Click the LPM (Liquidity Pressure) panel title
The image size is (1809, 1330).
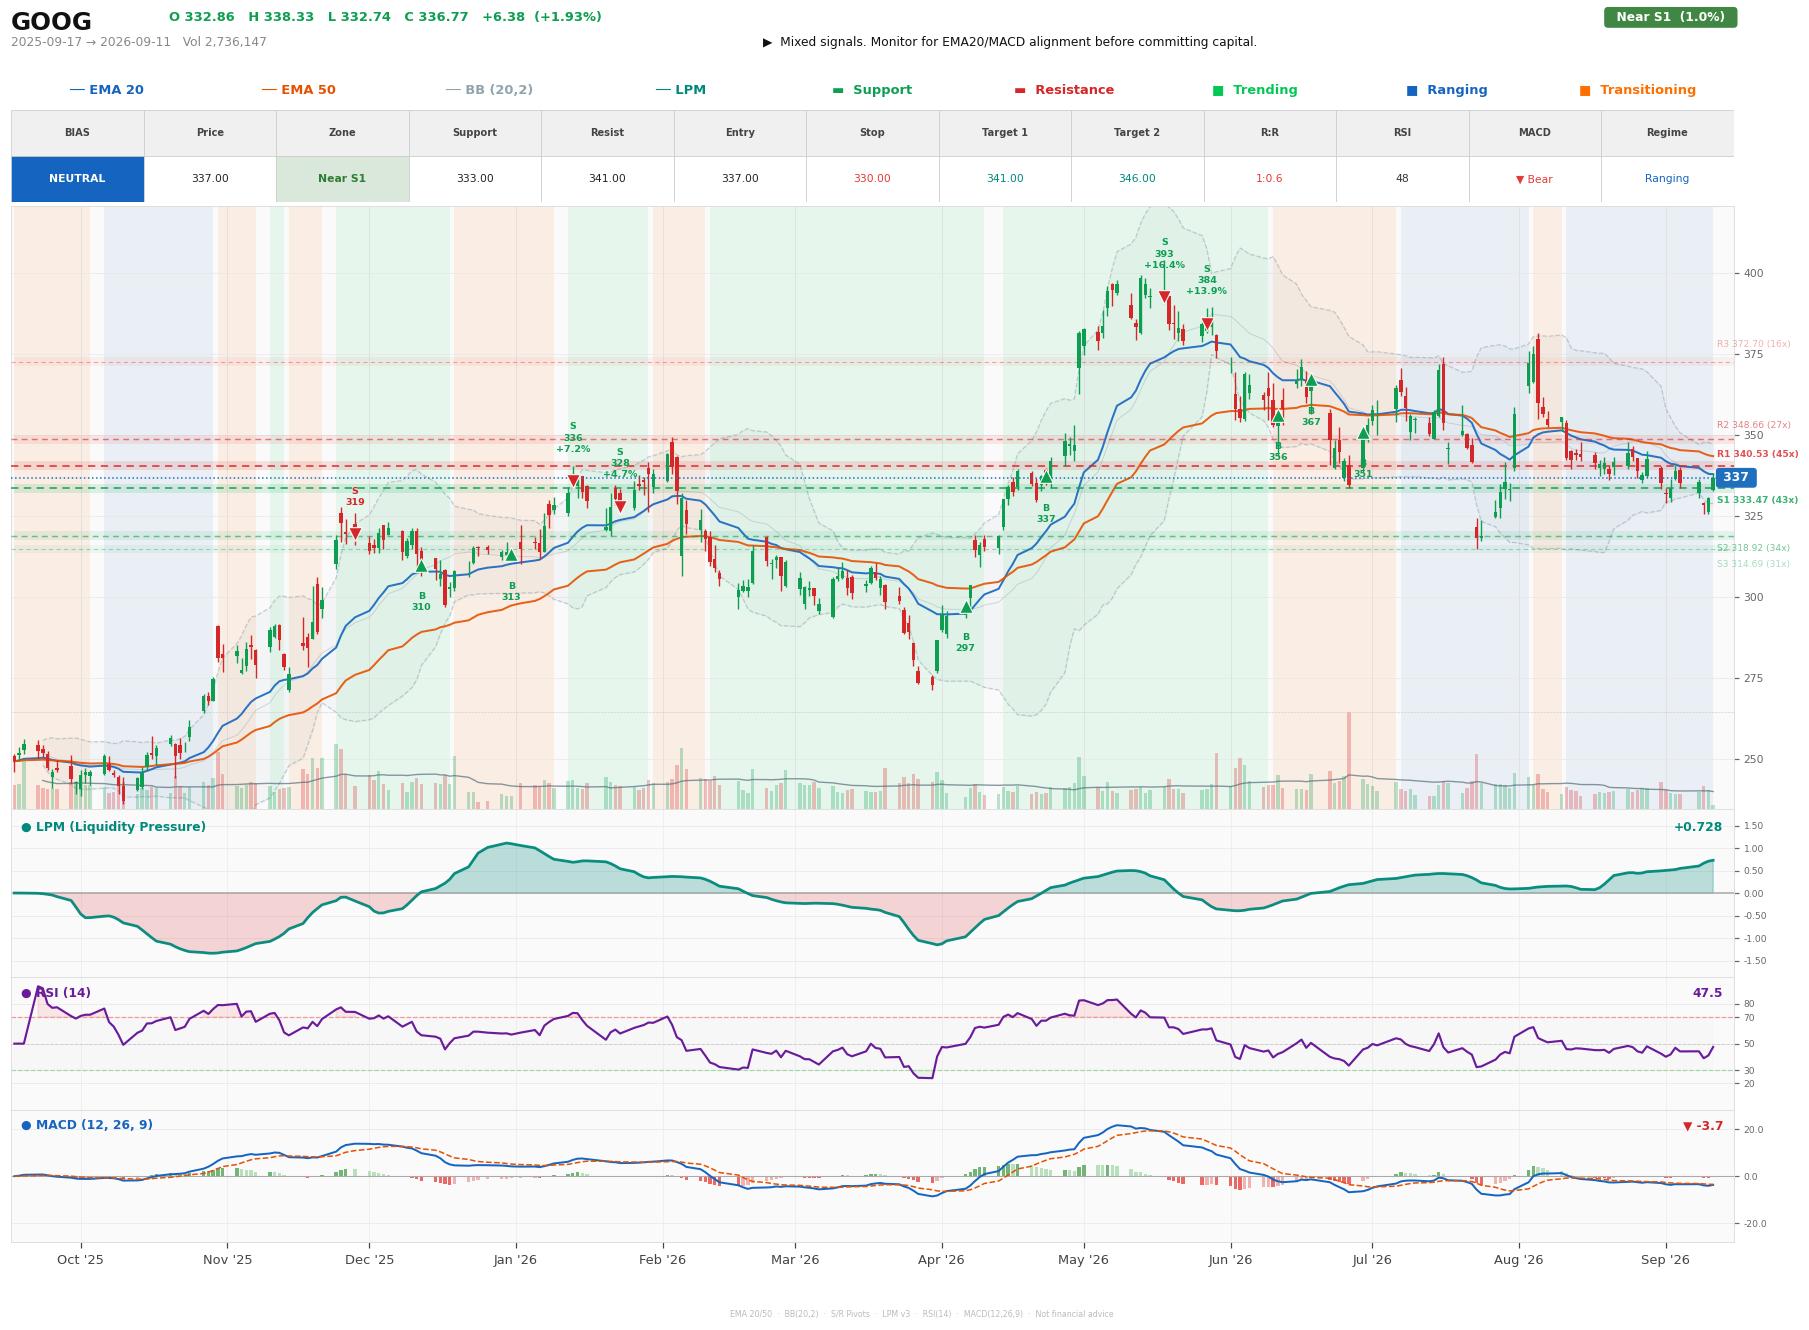pyautogui.click(x=114, y=827)
